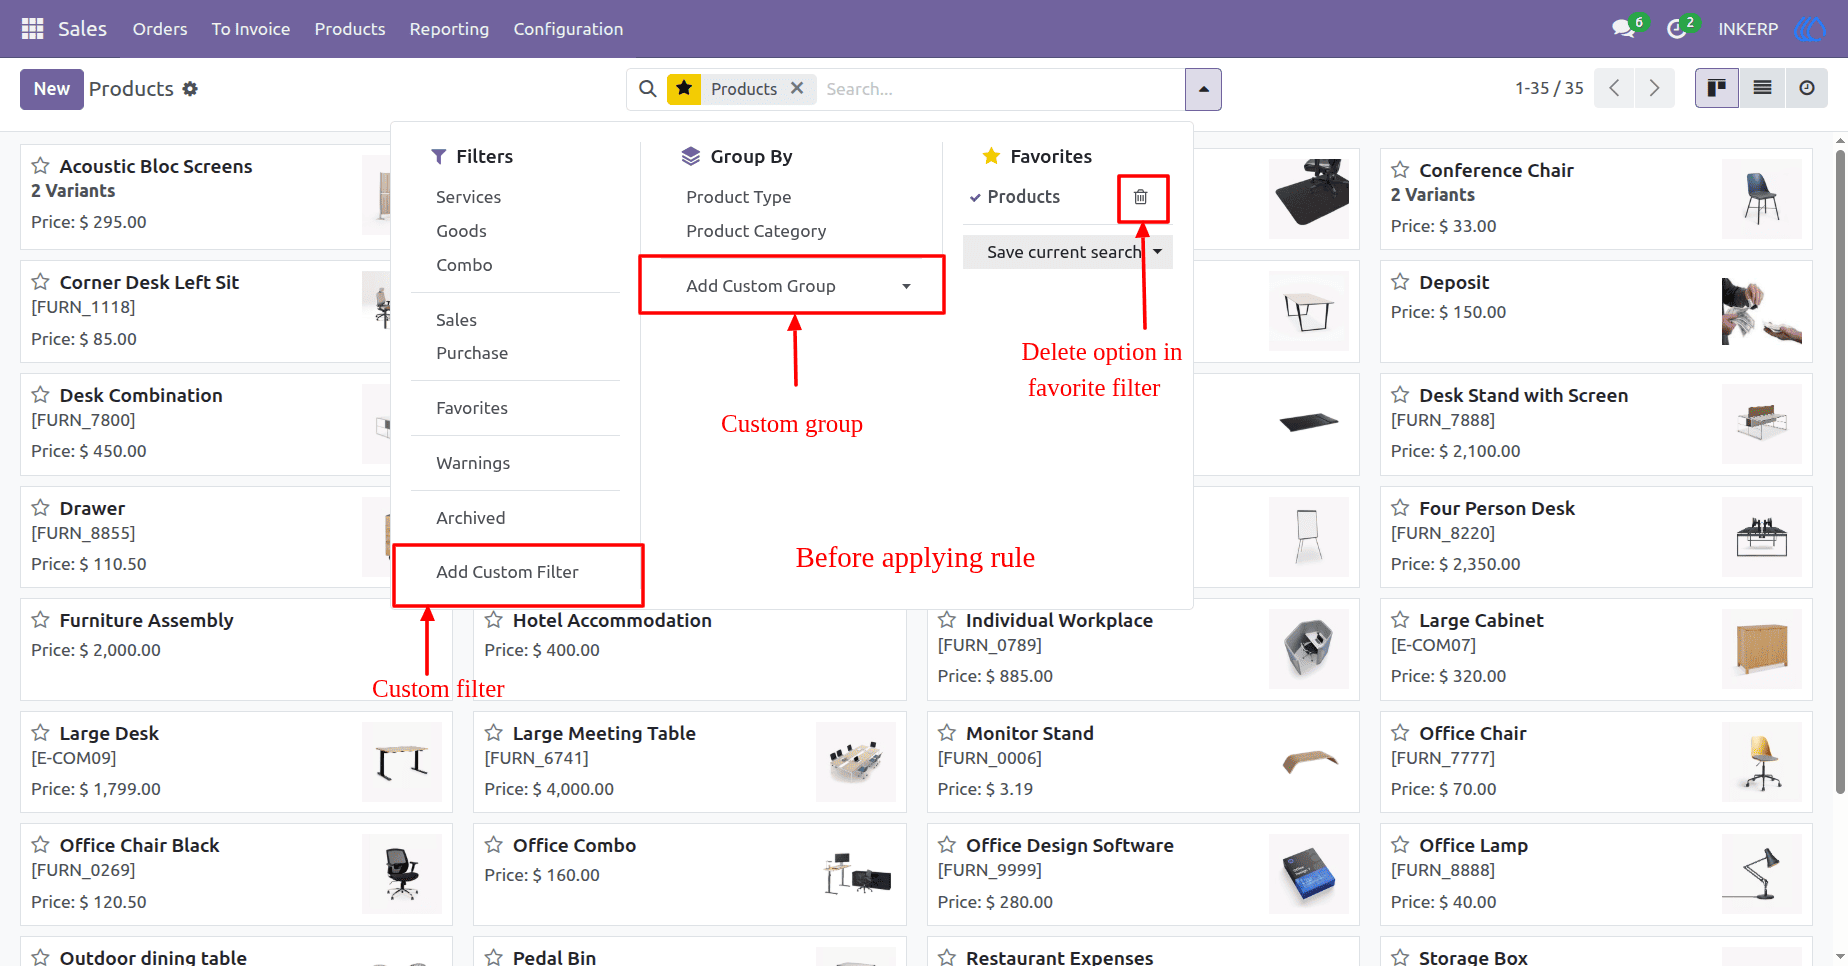
Task: Star the Office Combo product
Action: coord(493,845)
